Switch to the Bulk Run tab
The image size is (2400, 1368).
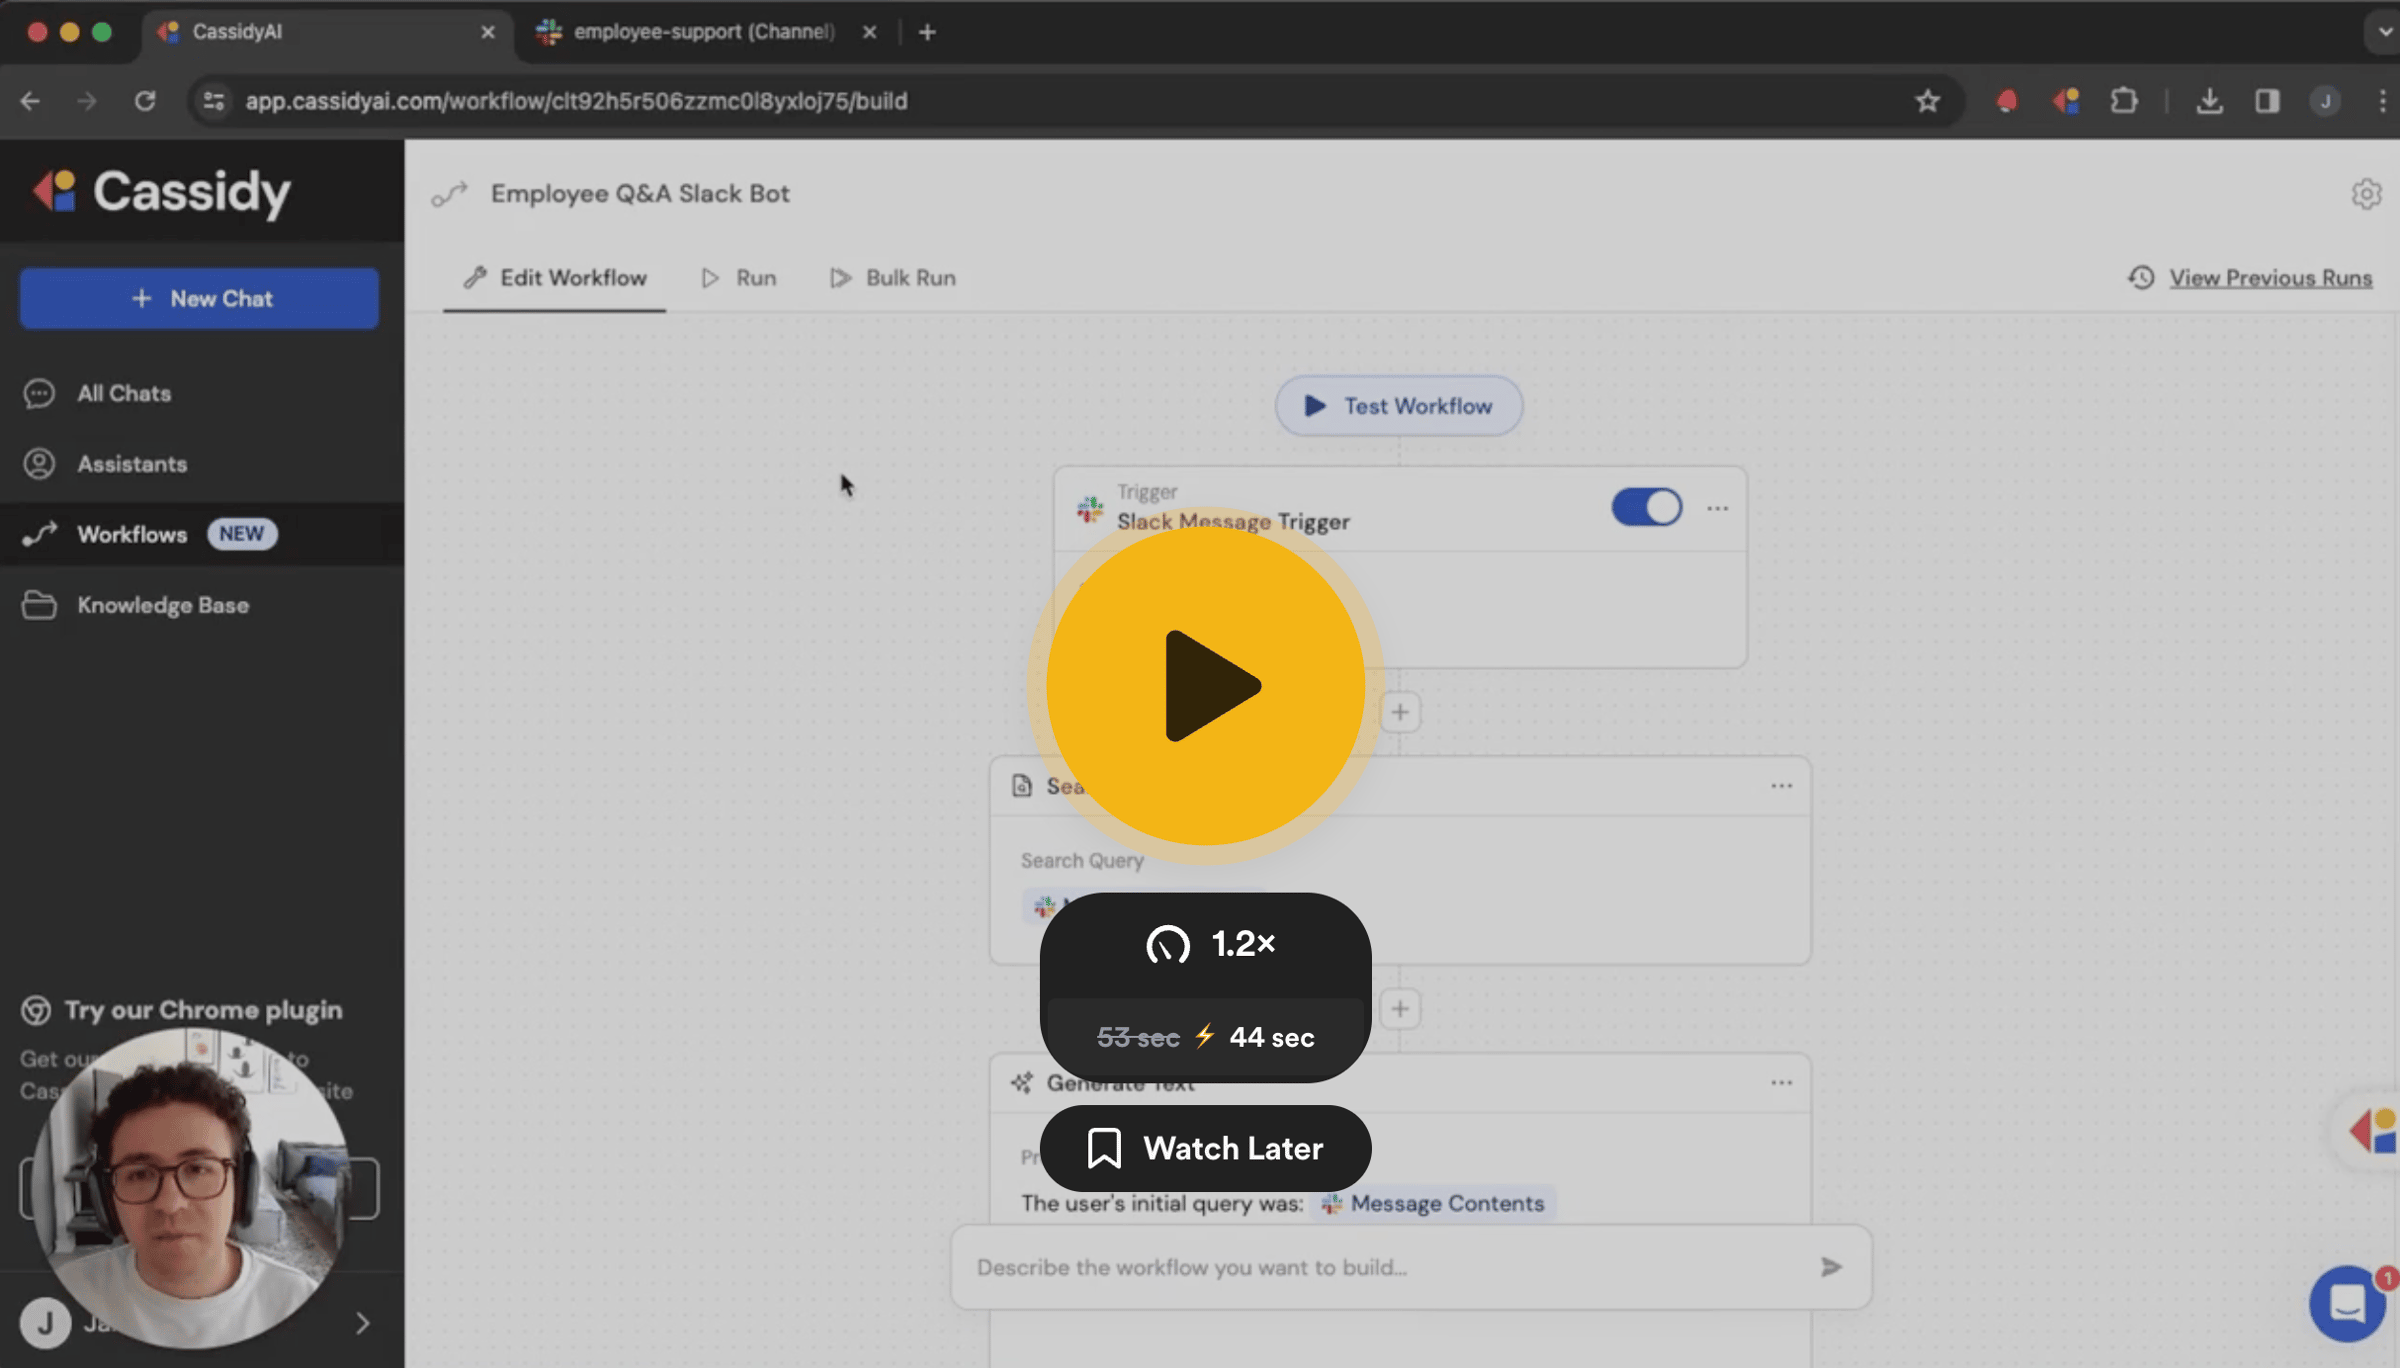tap(893, 278)
